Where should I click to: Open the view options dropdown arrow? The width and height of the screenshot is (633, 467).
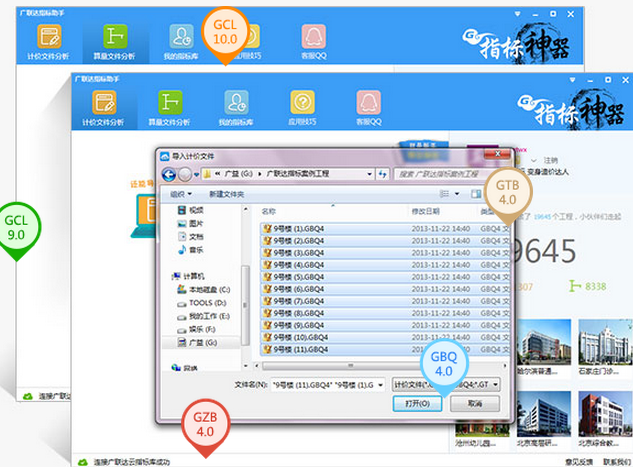(x=457, y=194)
